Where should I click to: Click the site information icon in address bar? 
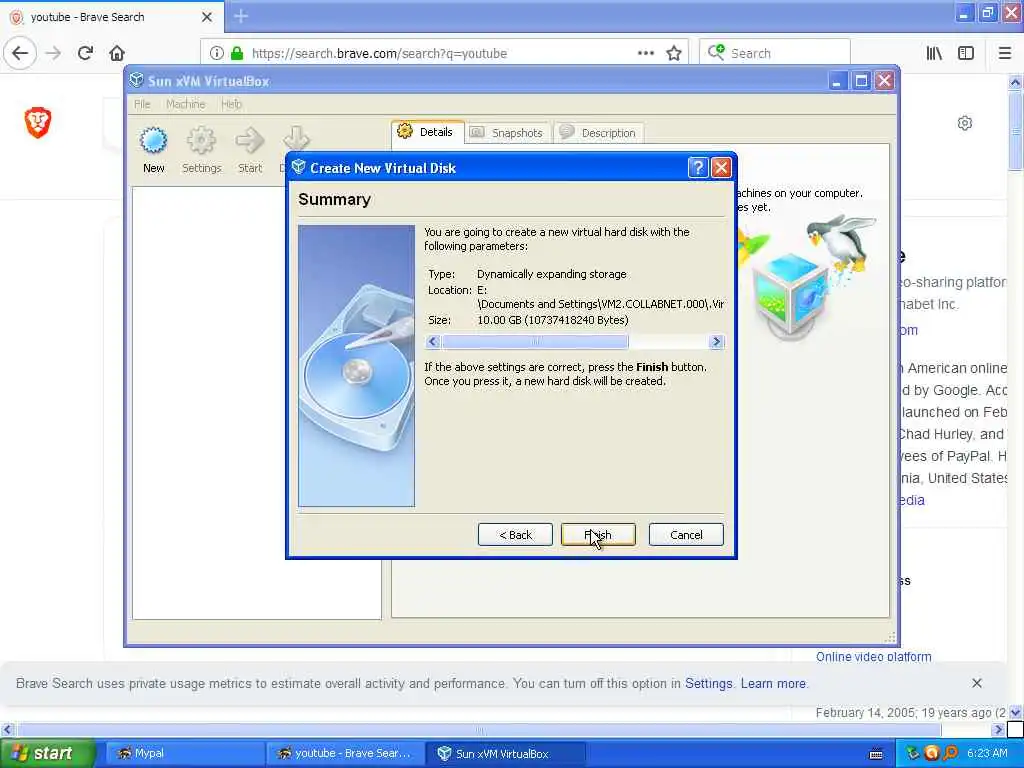tap(216, 53)
